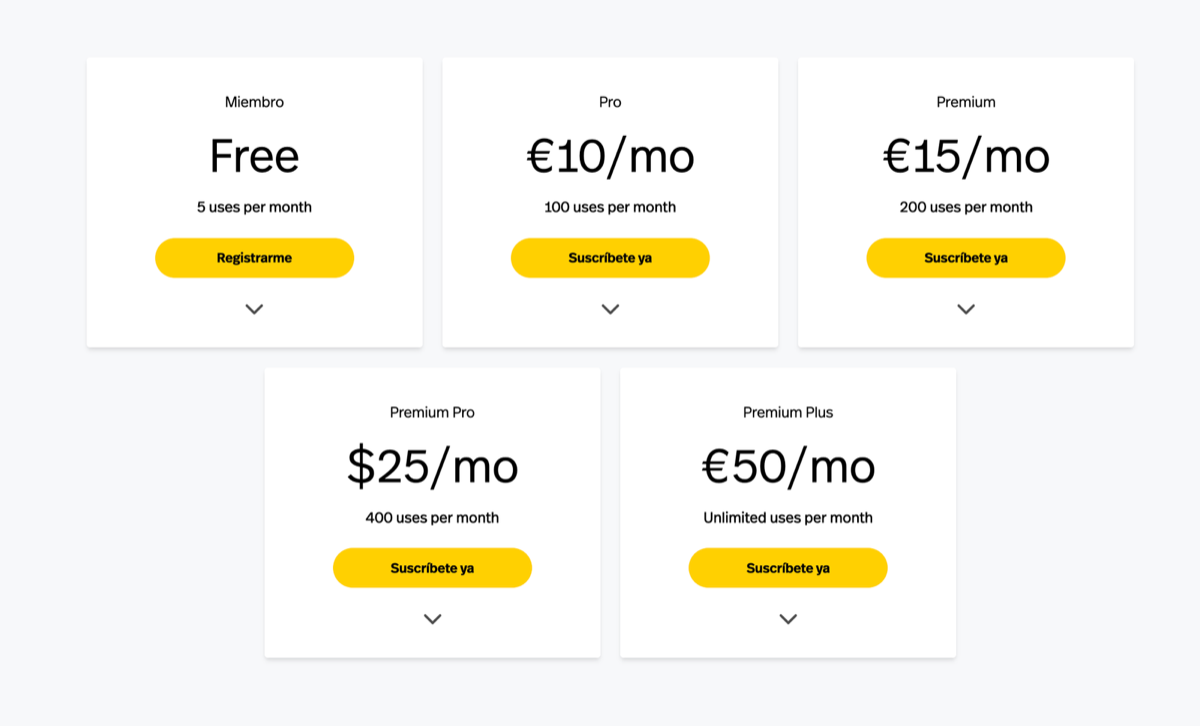Click the $25/mo price text

tap(432, 466)
